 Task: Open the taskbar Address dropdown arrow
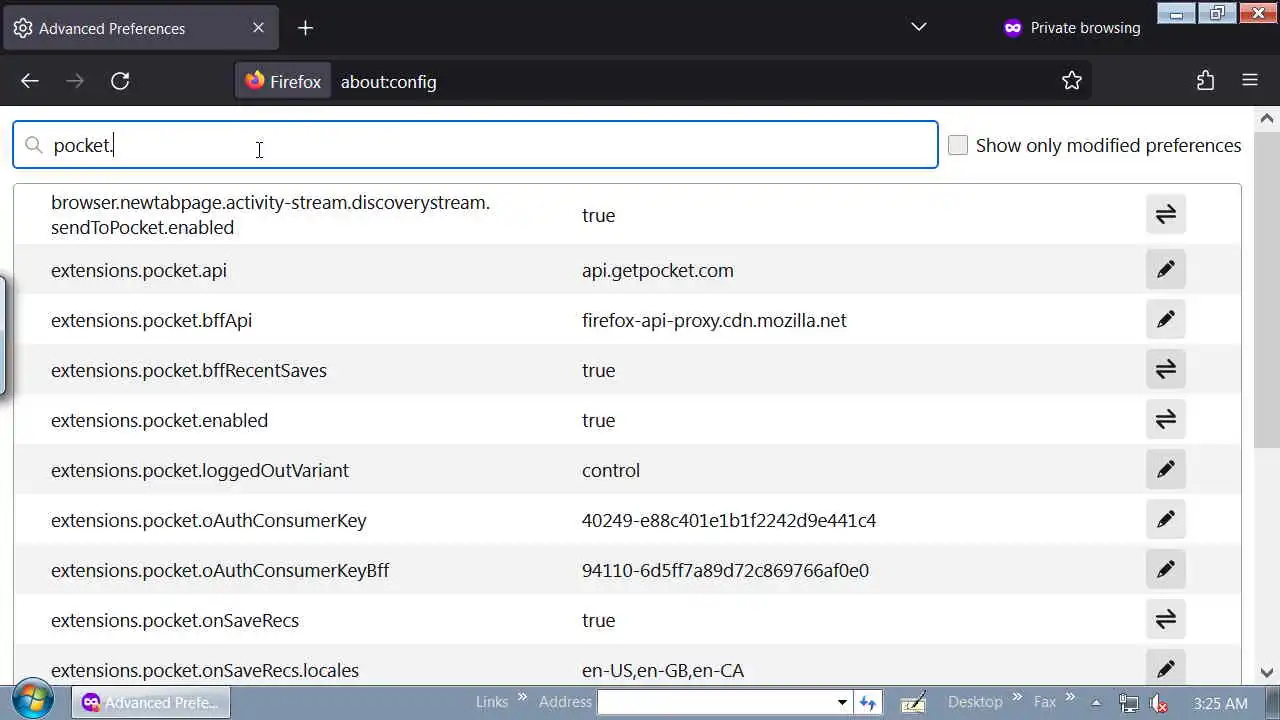tap(842, 702)
